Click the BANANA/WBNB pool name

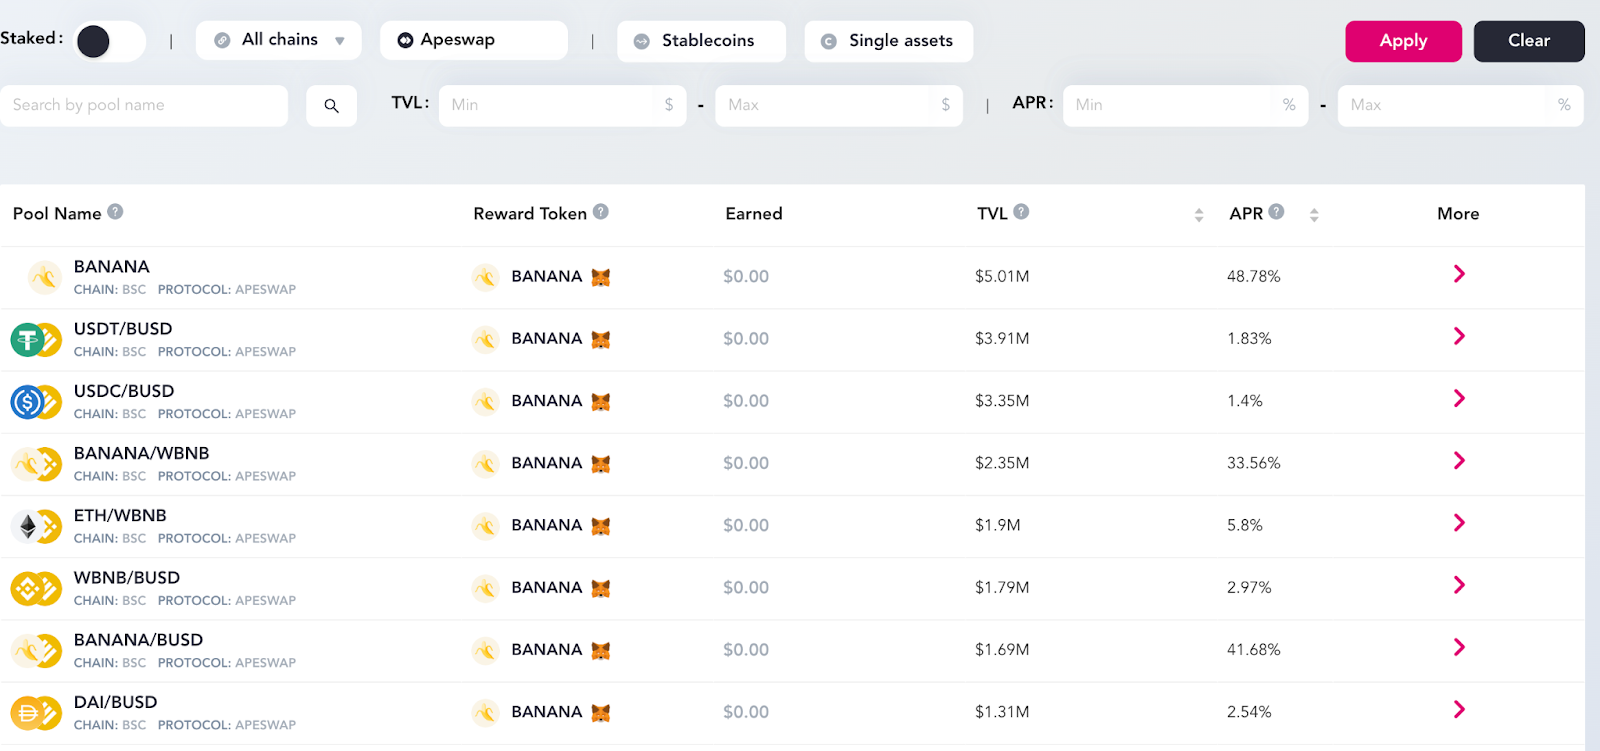click(x=142, y=453)
